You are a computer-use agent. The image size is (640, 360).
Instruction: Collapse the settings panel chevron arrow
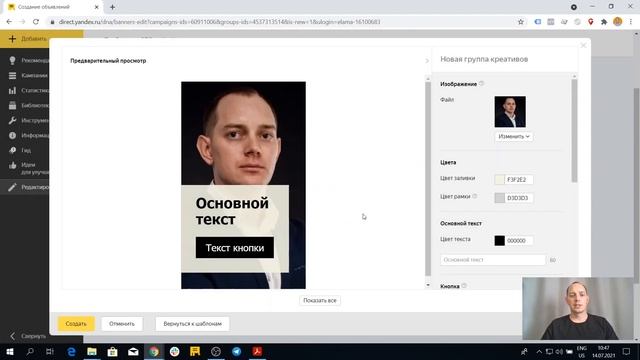click(x=427, y=61)
